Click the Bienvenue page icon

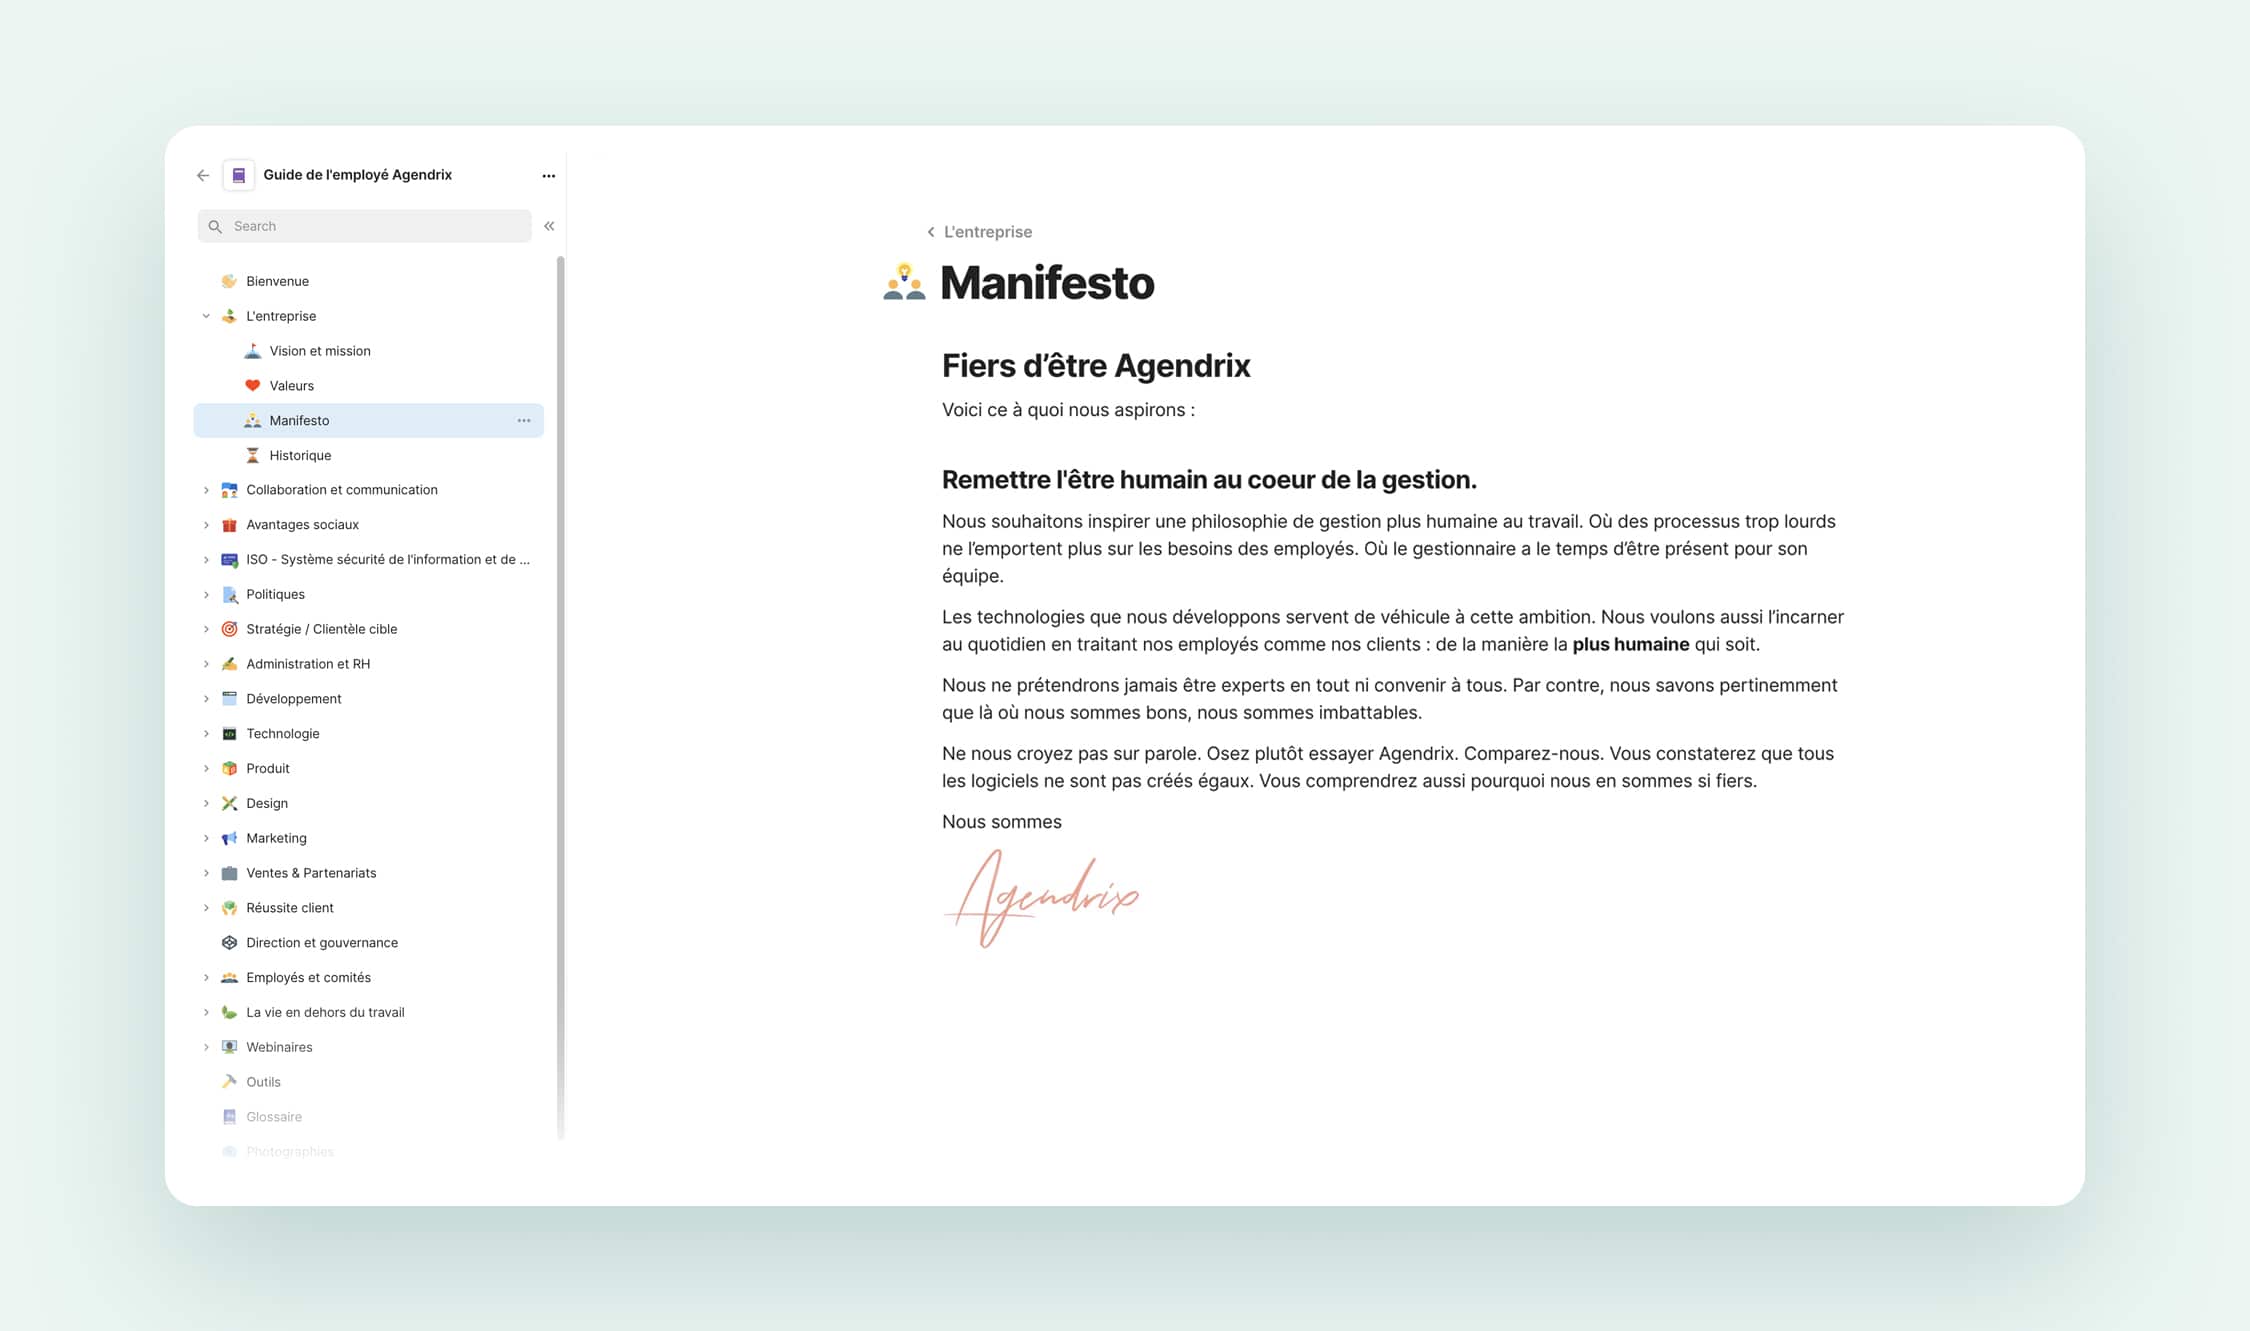(230, 280)
